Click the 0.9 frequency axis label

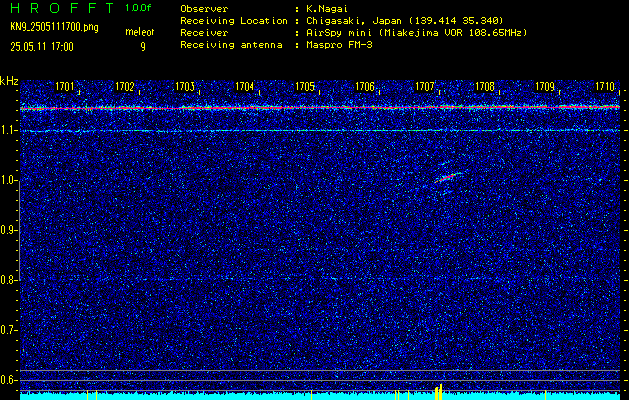click(9, 230)
